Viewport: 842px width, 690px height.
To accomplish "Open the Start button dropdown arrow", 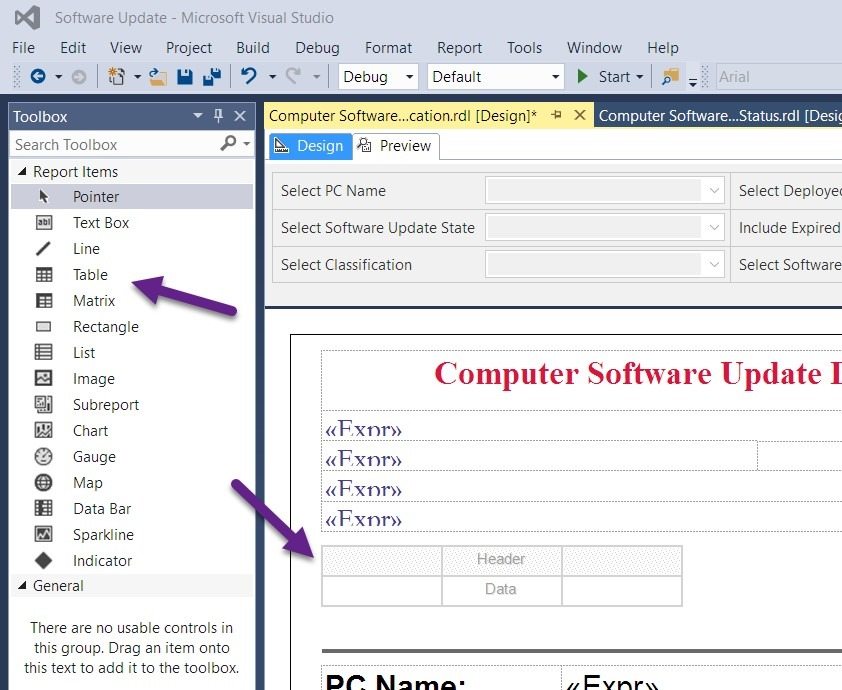I will 640,77.
